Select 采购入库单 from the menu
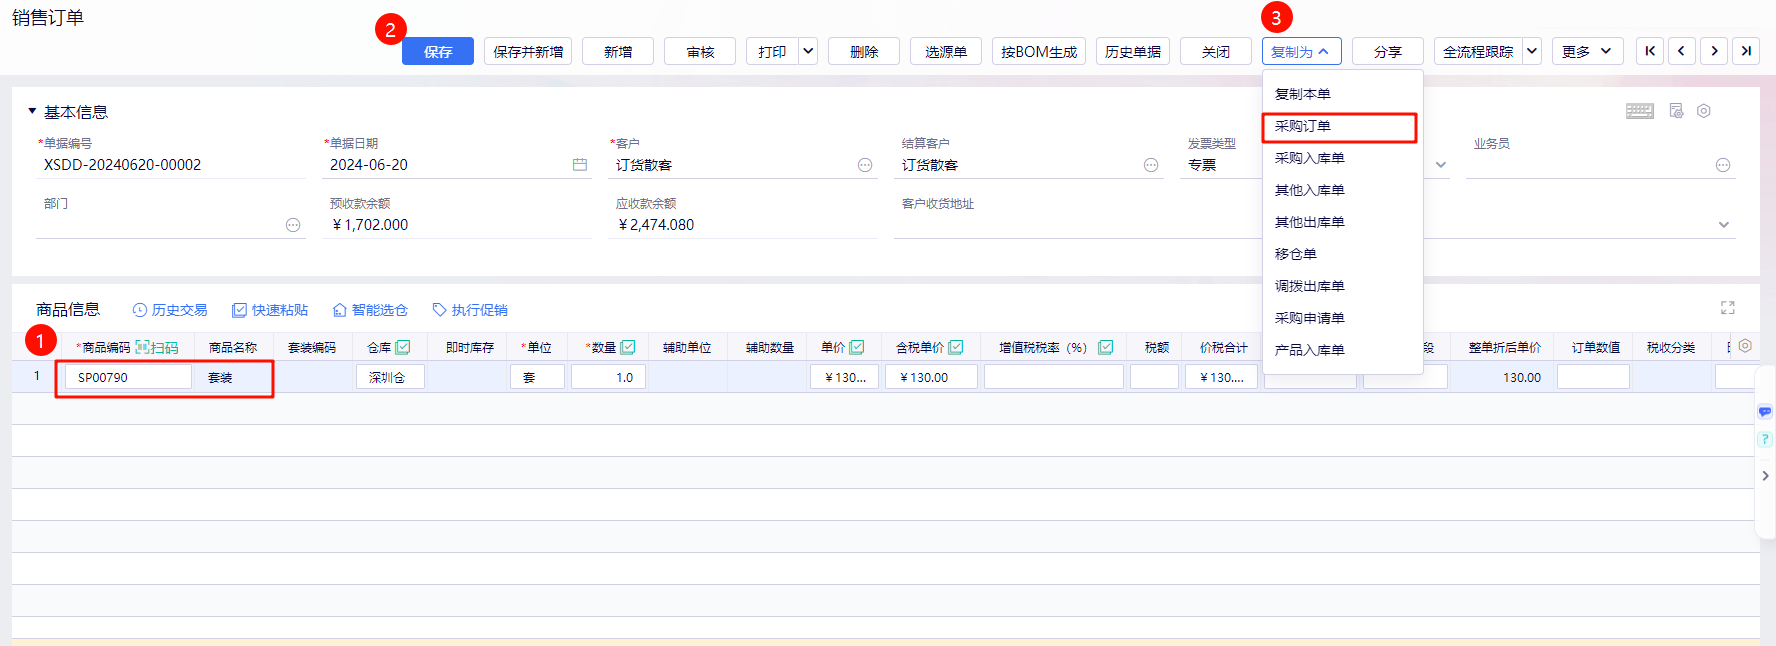The width and height of the screenshot is (1776, 646). coord(1342,158)
